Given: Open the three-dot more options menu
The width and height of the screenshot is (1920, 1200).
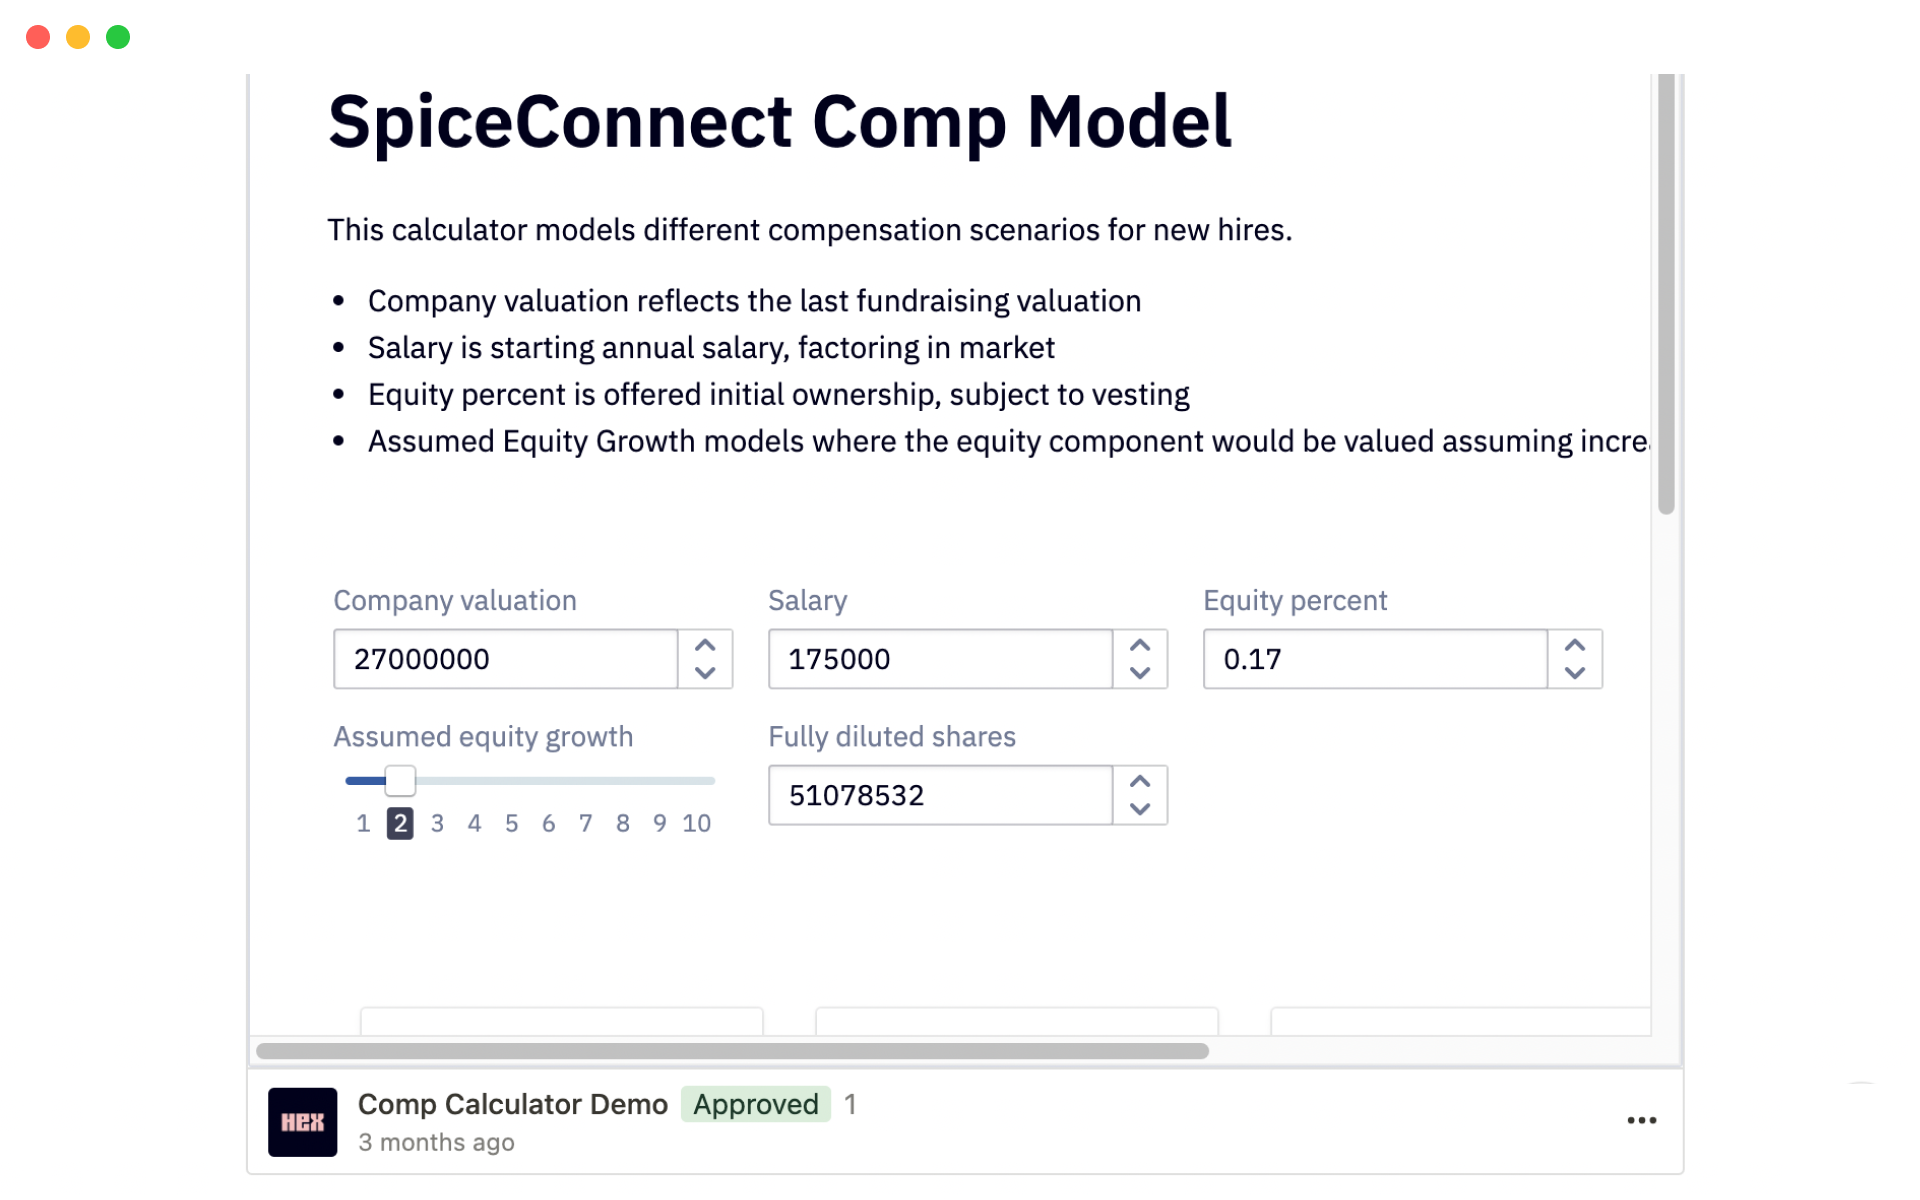Looking at the screenshot, I should (x=1642, y=1120).
